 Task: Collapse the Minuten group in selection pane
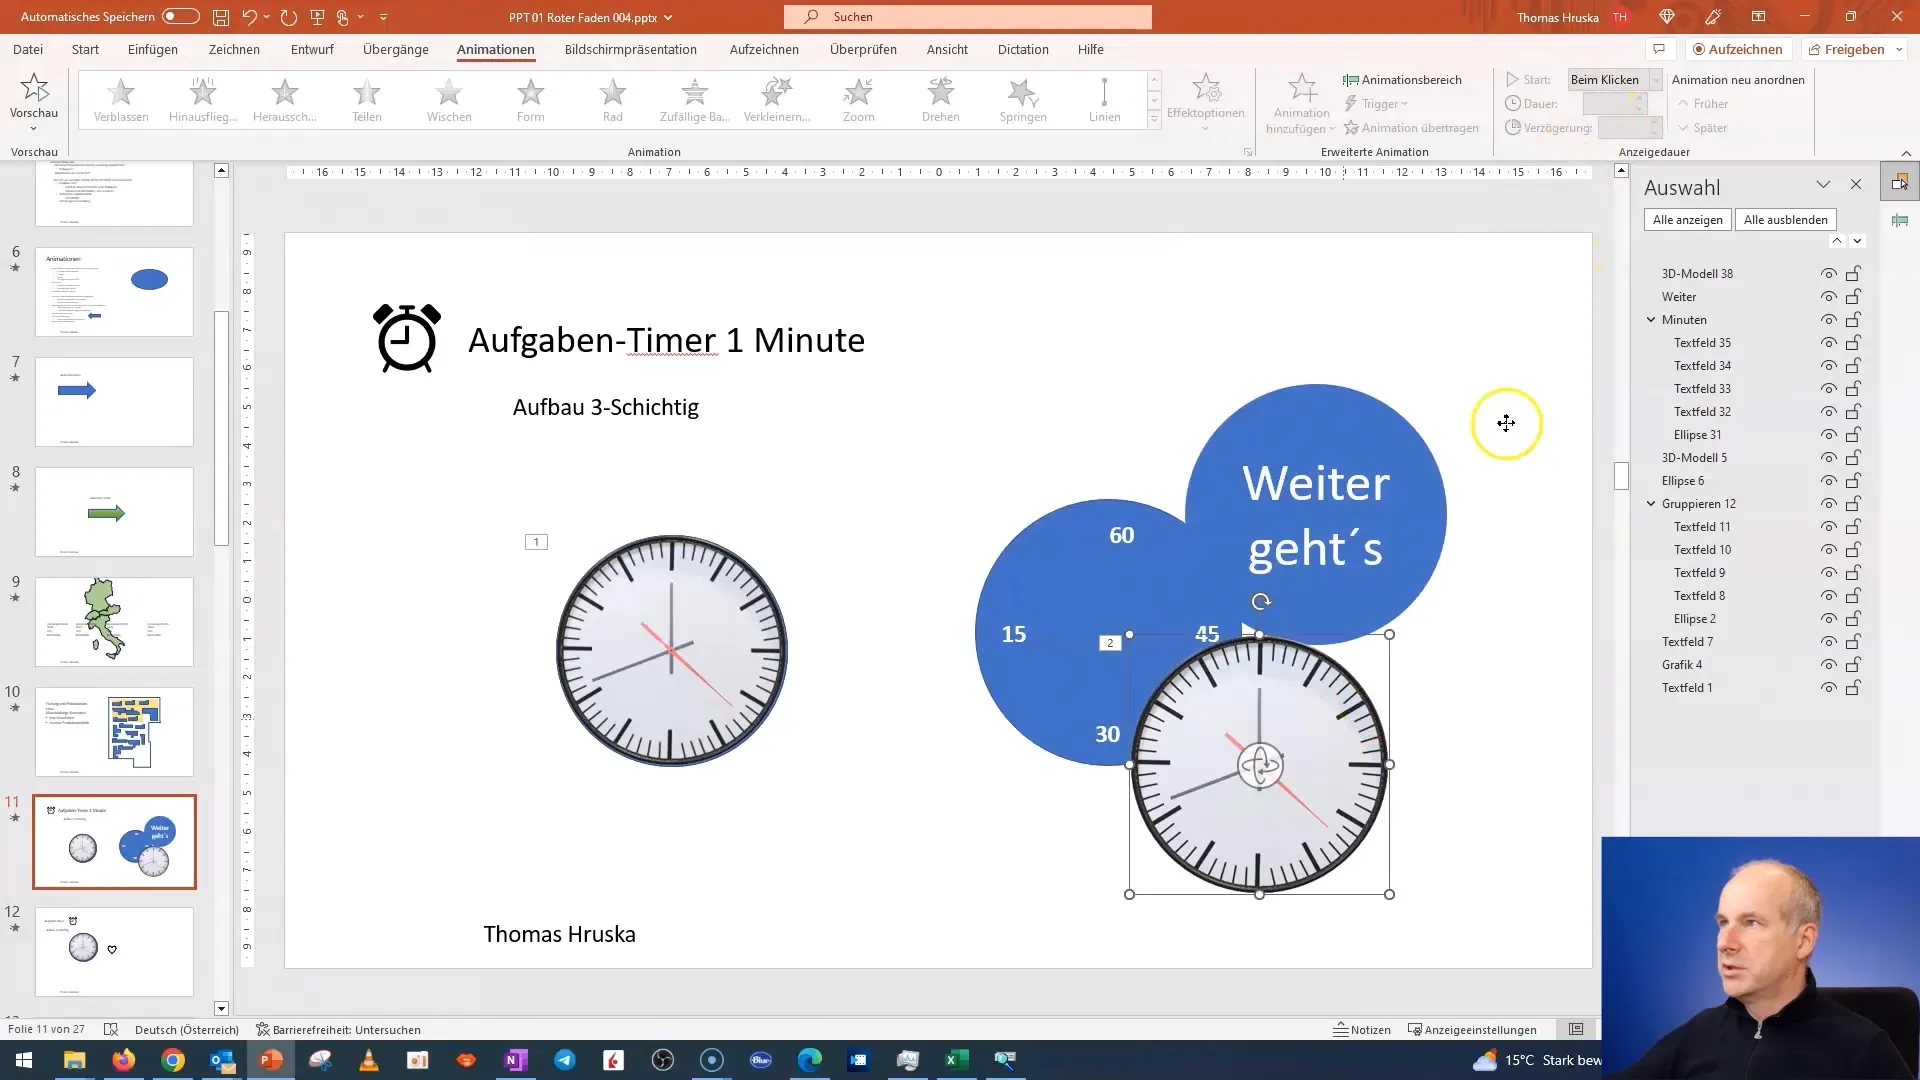tap(1651, 320)
